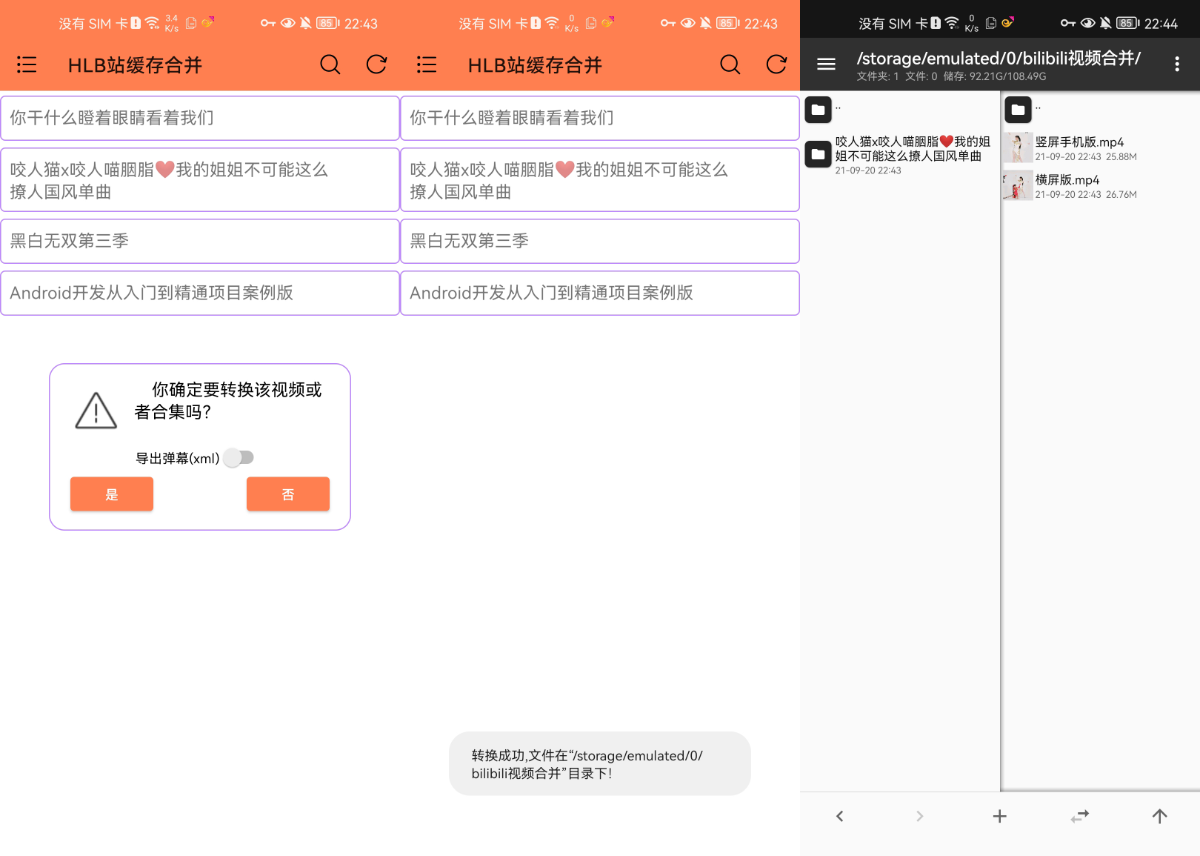Open parent folder icon in left file pane

pos(818,109)
